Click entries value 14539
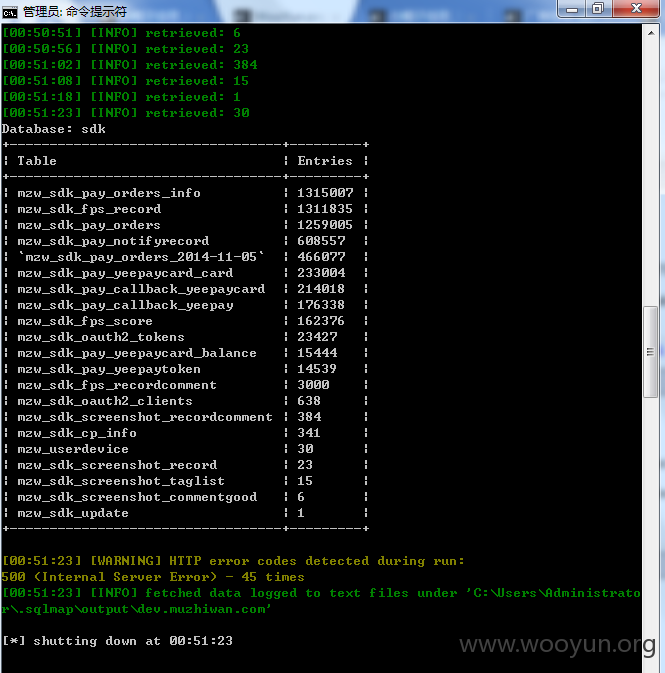The width and height of the screenshot is (665, 673). coord(317,369)
